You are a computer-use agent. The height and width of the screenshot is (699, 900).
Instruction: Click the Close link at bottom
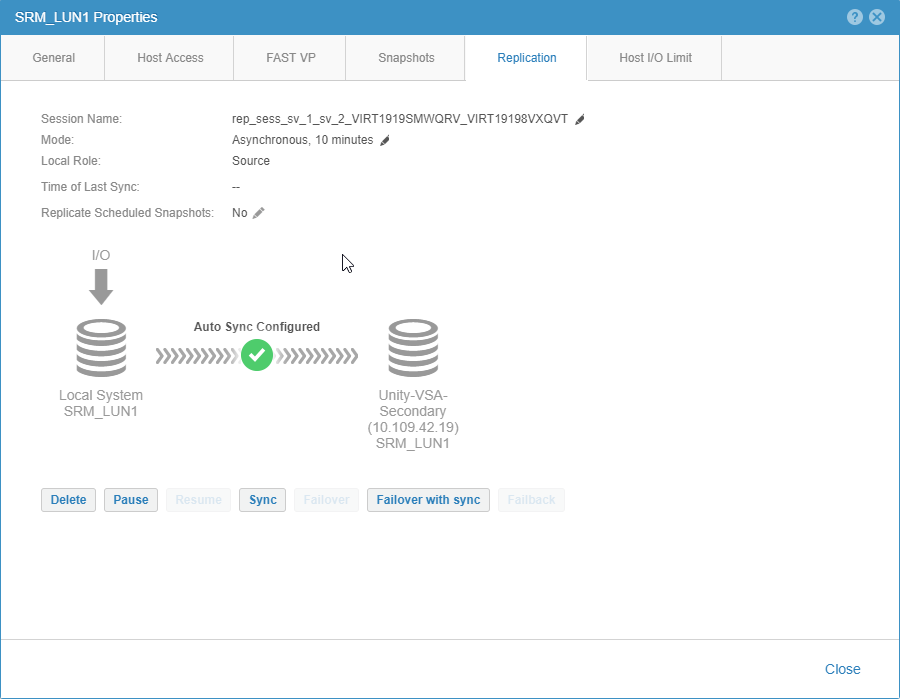tap(842, 669)
